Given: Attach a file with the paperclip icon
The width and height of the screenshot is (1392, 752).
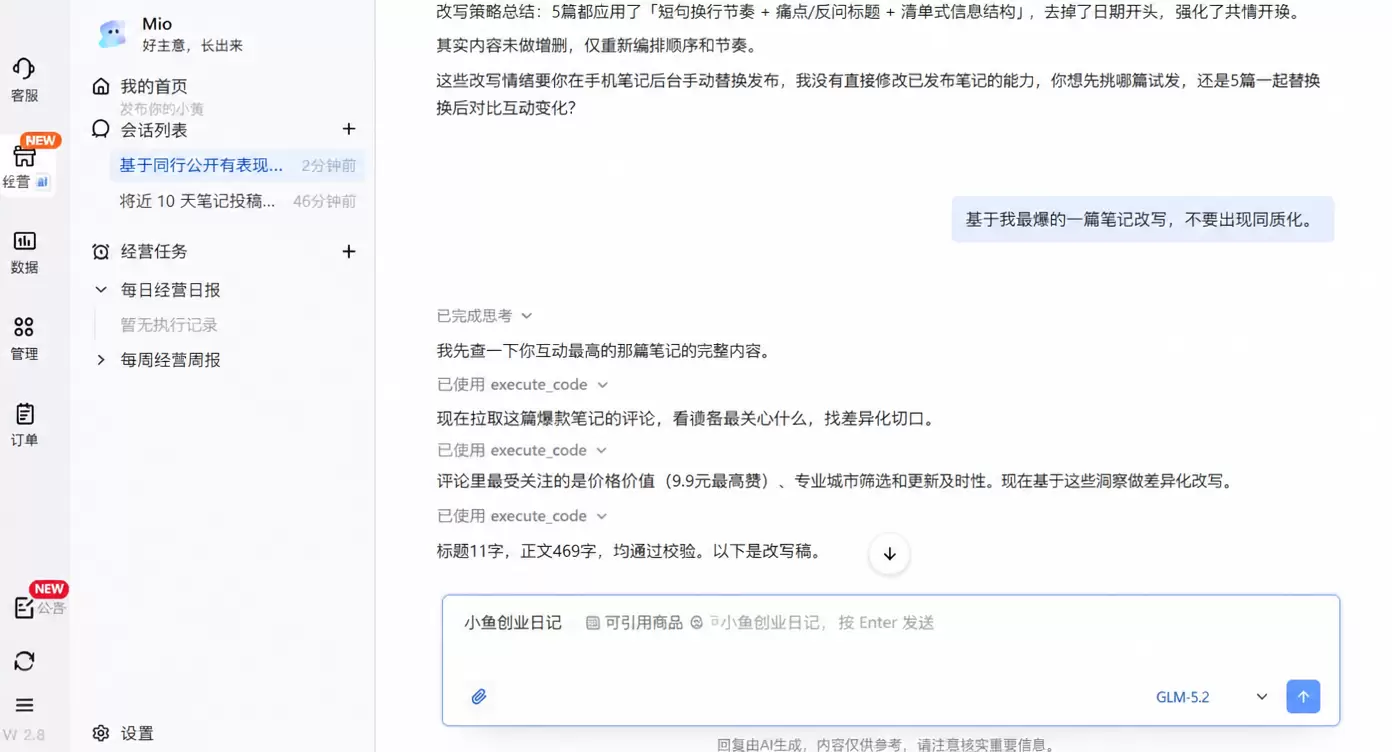Looking at the screenshot, I should [x=479, y=697].
